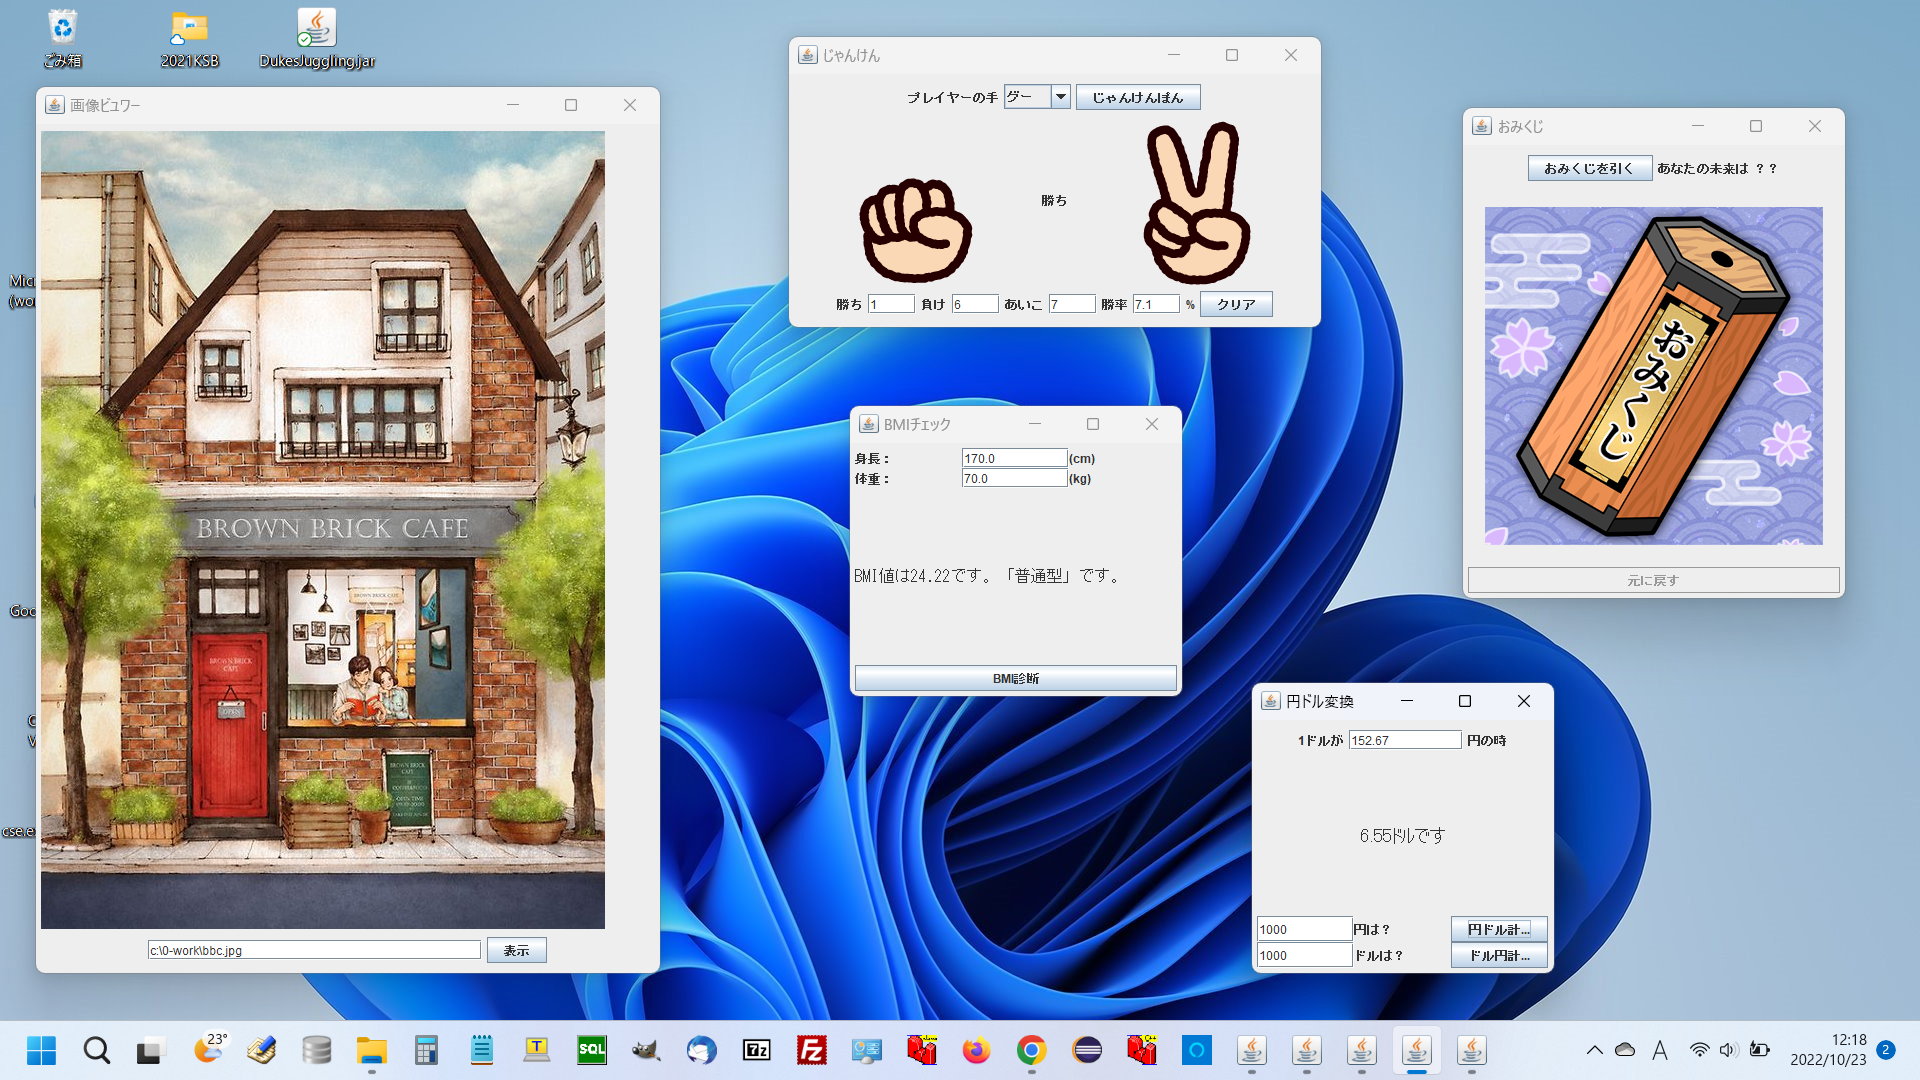Open the Java icon in 円ドル変換 title bar
This screenshot has width=1920, height=1080.
click(1270, 701)
